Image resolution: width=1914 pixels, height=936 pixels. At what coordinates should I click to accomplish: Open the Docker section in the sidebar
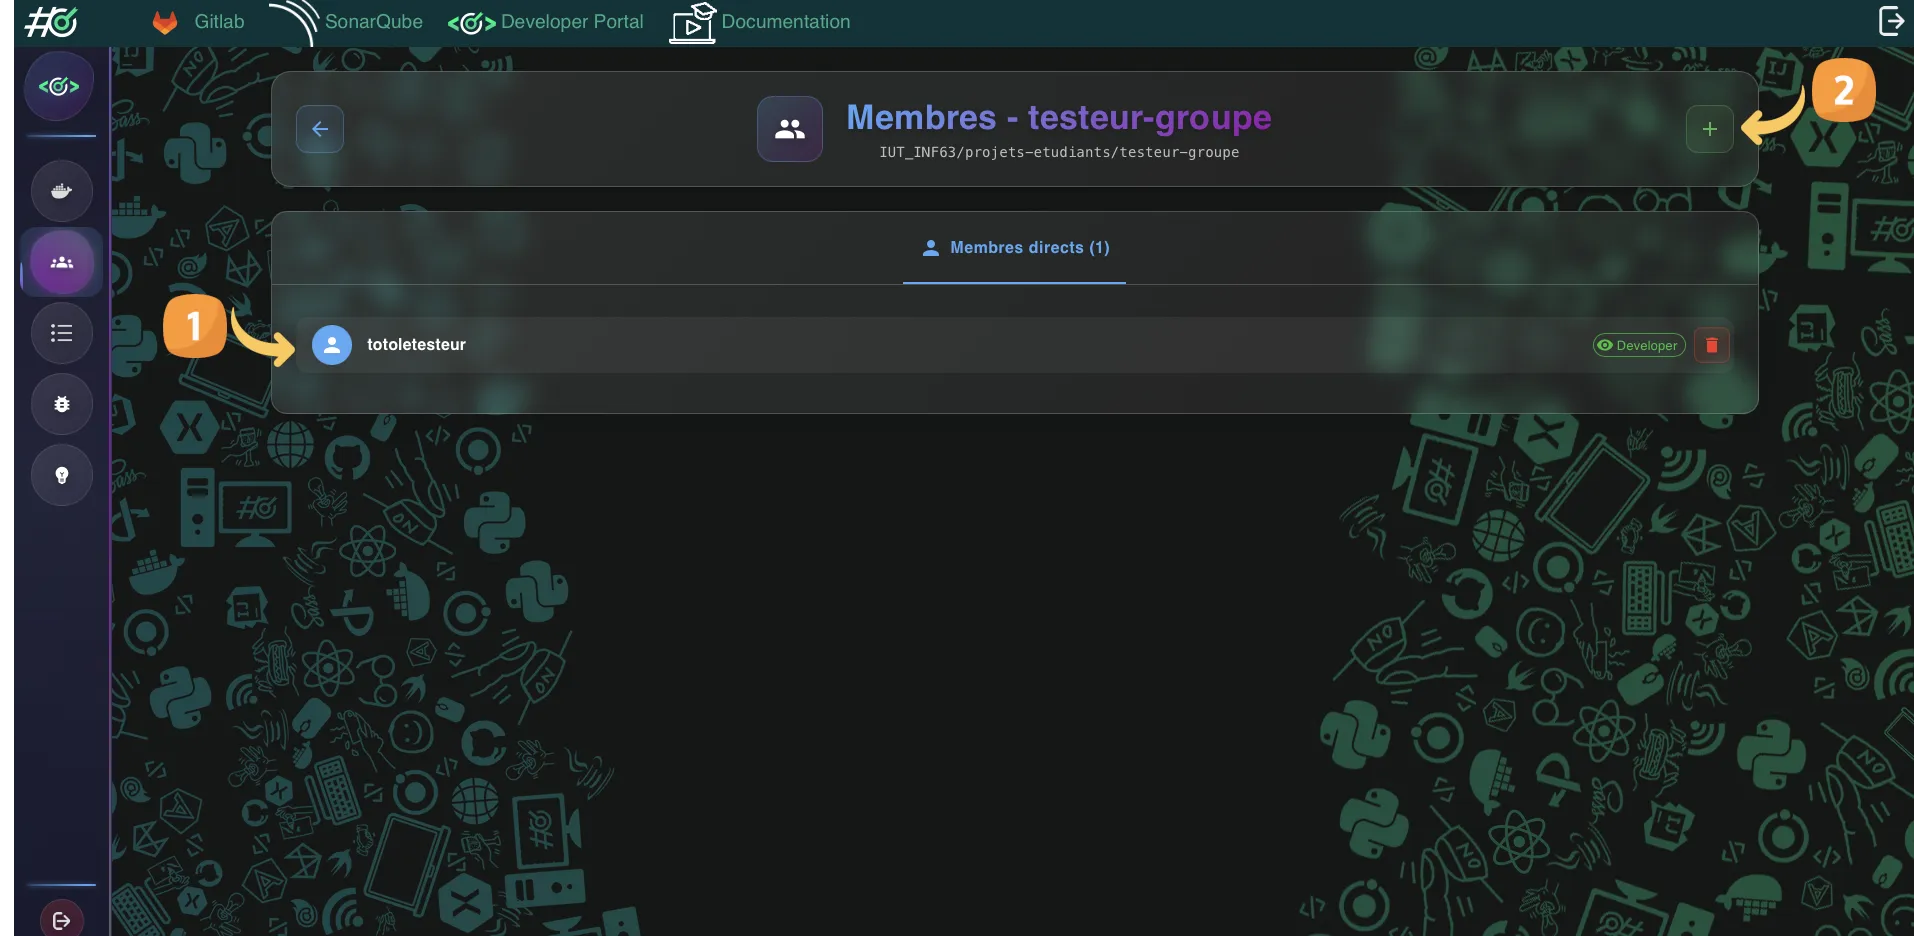point(61,190)
